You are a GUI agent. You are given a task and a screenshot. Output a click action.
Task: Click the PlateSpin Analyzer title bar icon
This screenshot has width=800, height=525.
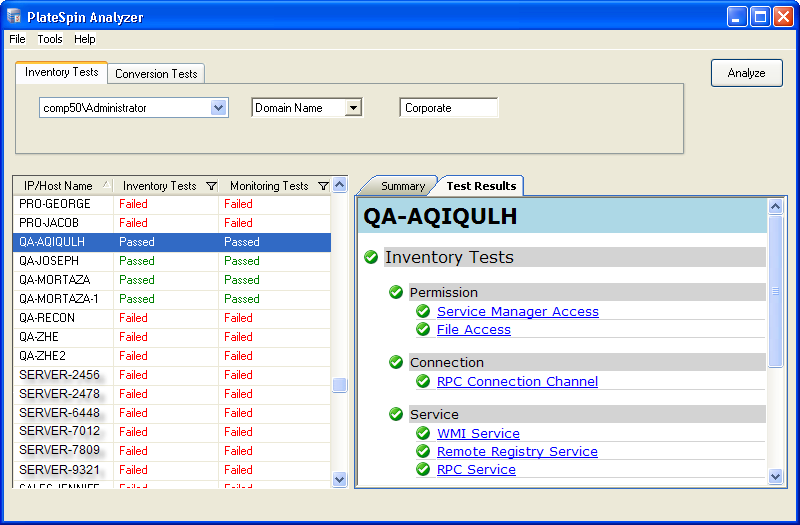13,17
